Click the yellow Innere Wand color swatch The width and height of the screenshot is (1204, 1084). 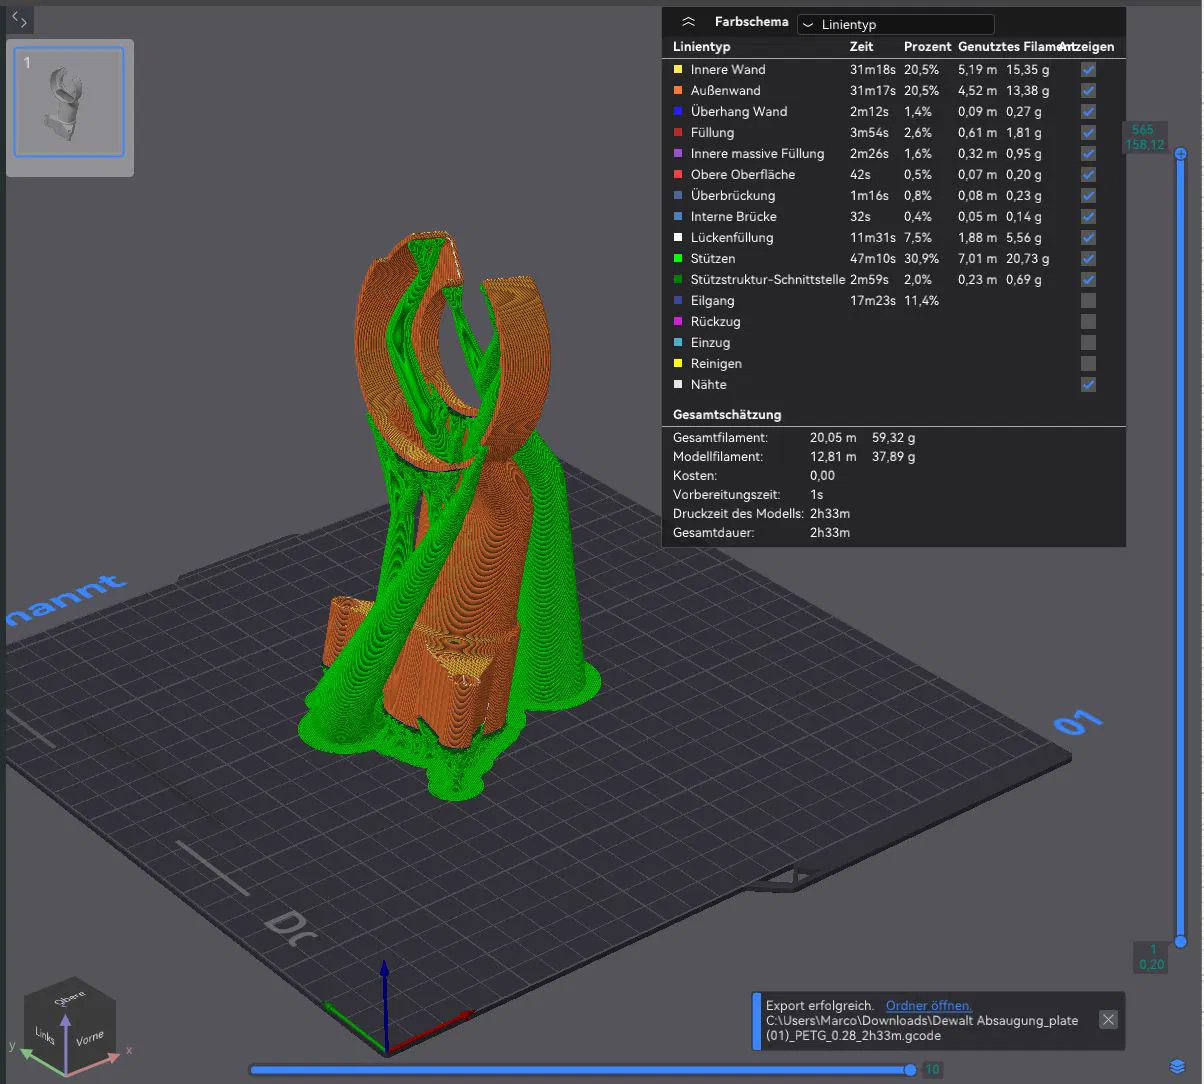[x=678, y=70]
